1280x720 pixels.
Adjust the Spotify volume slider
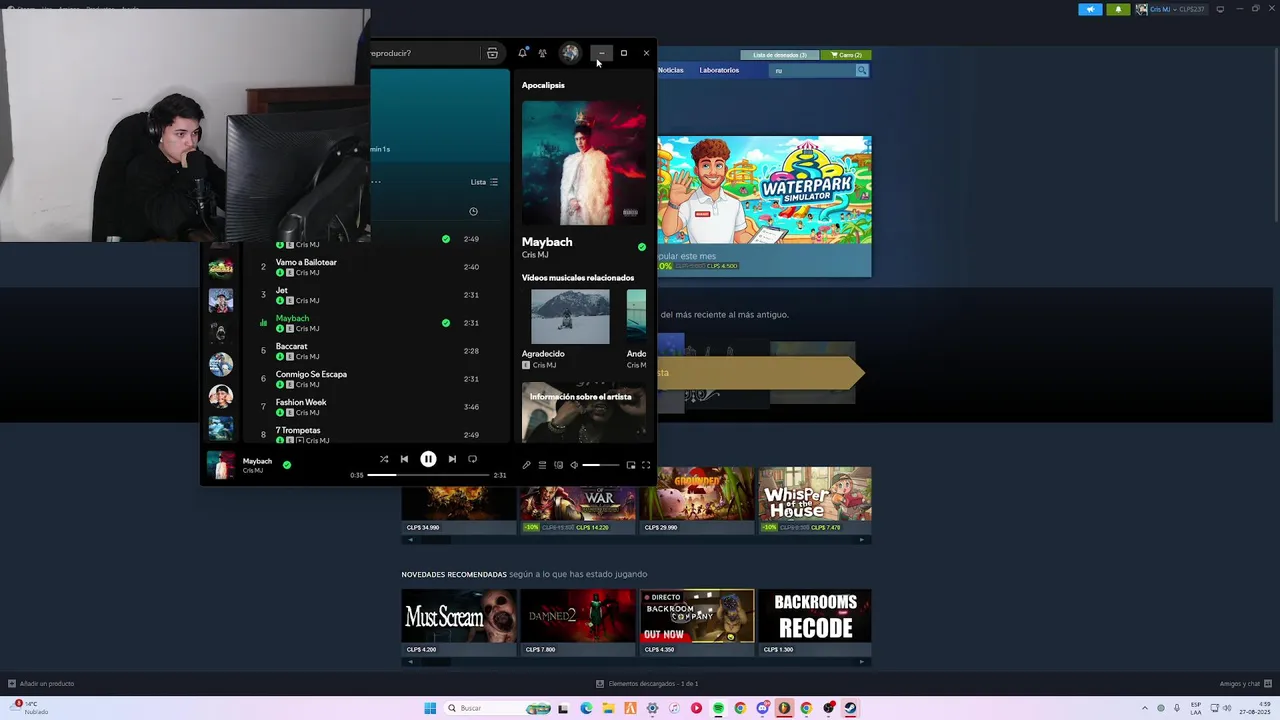[x=601, y=465]
